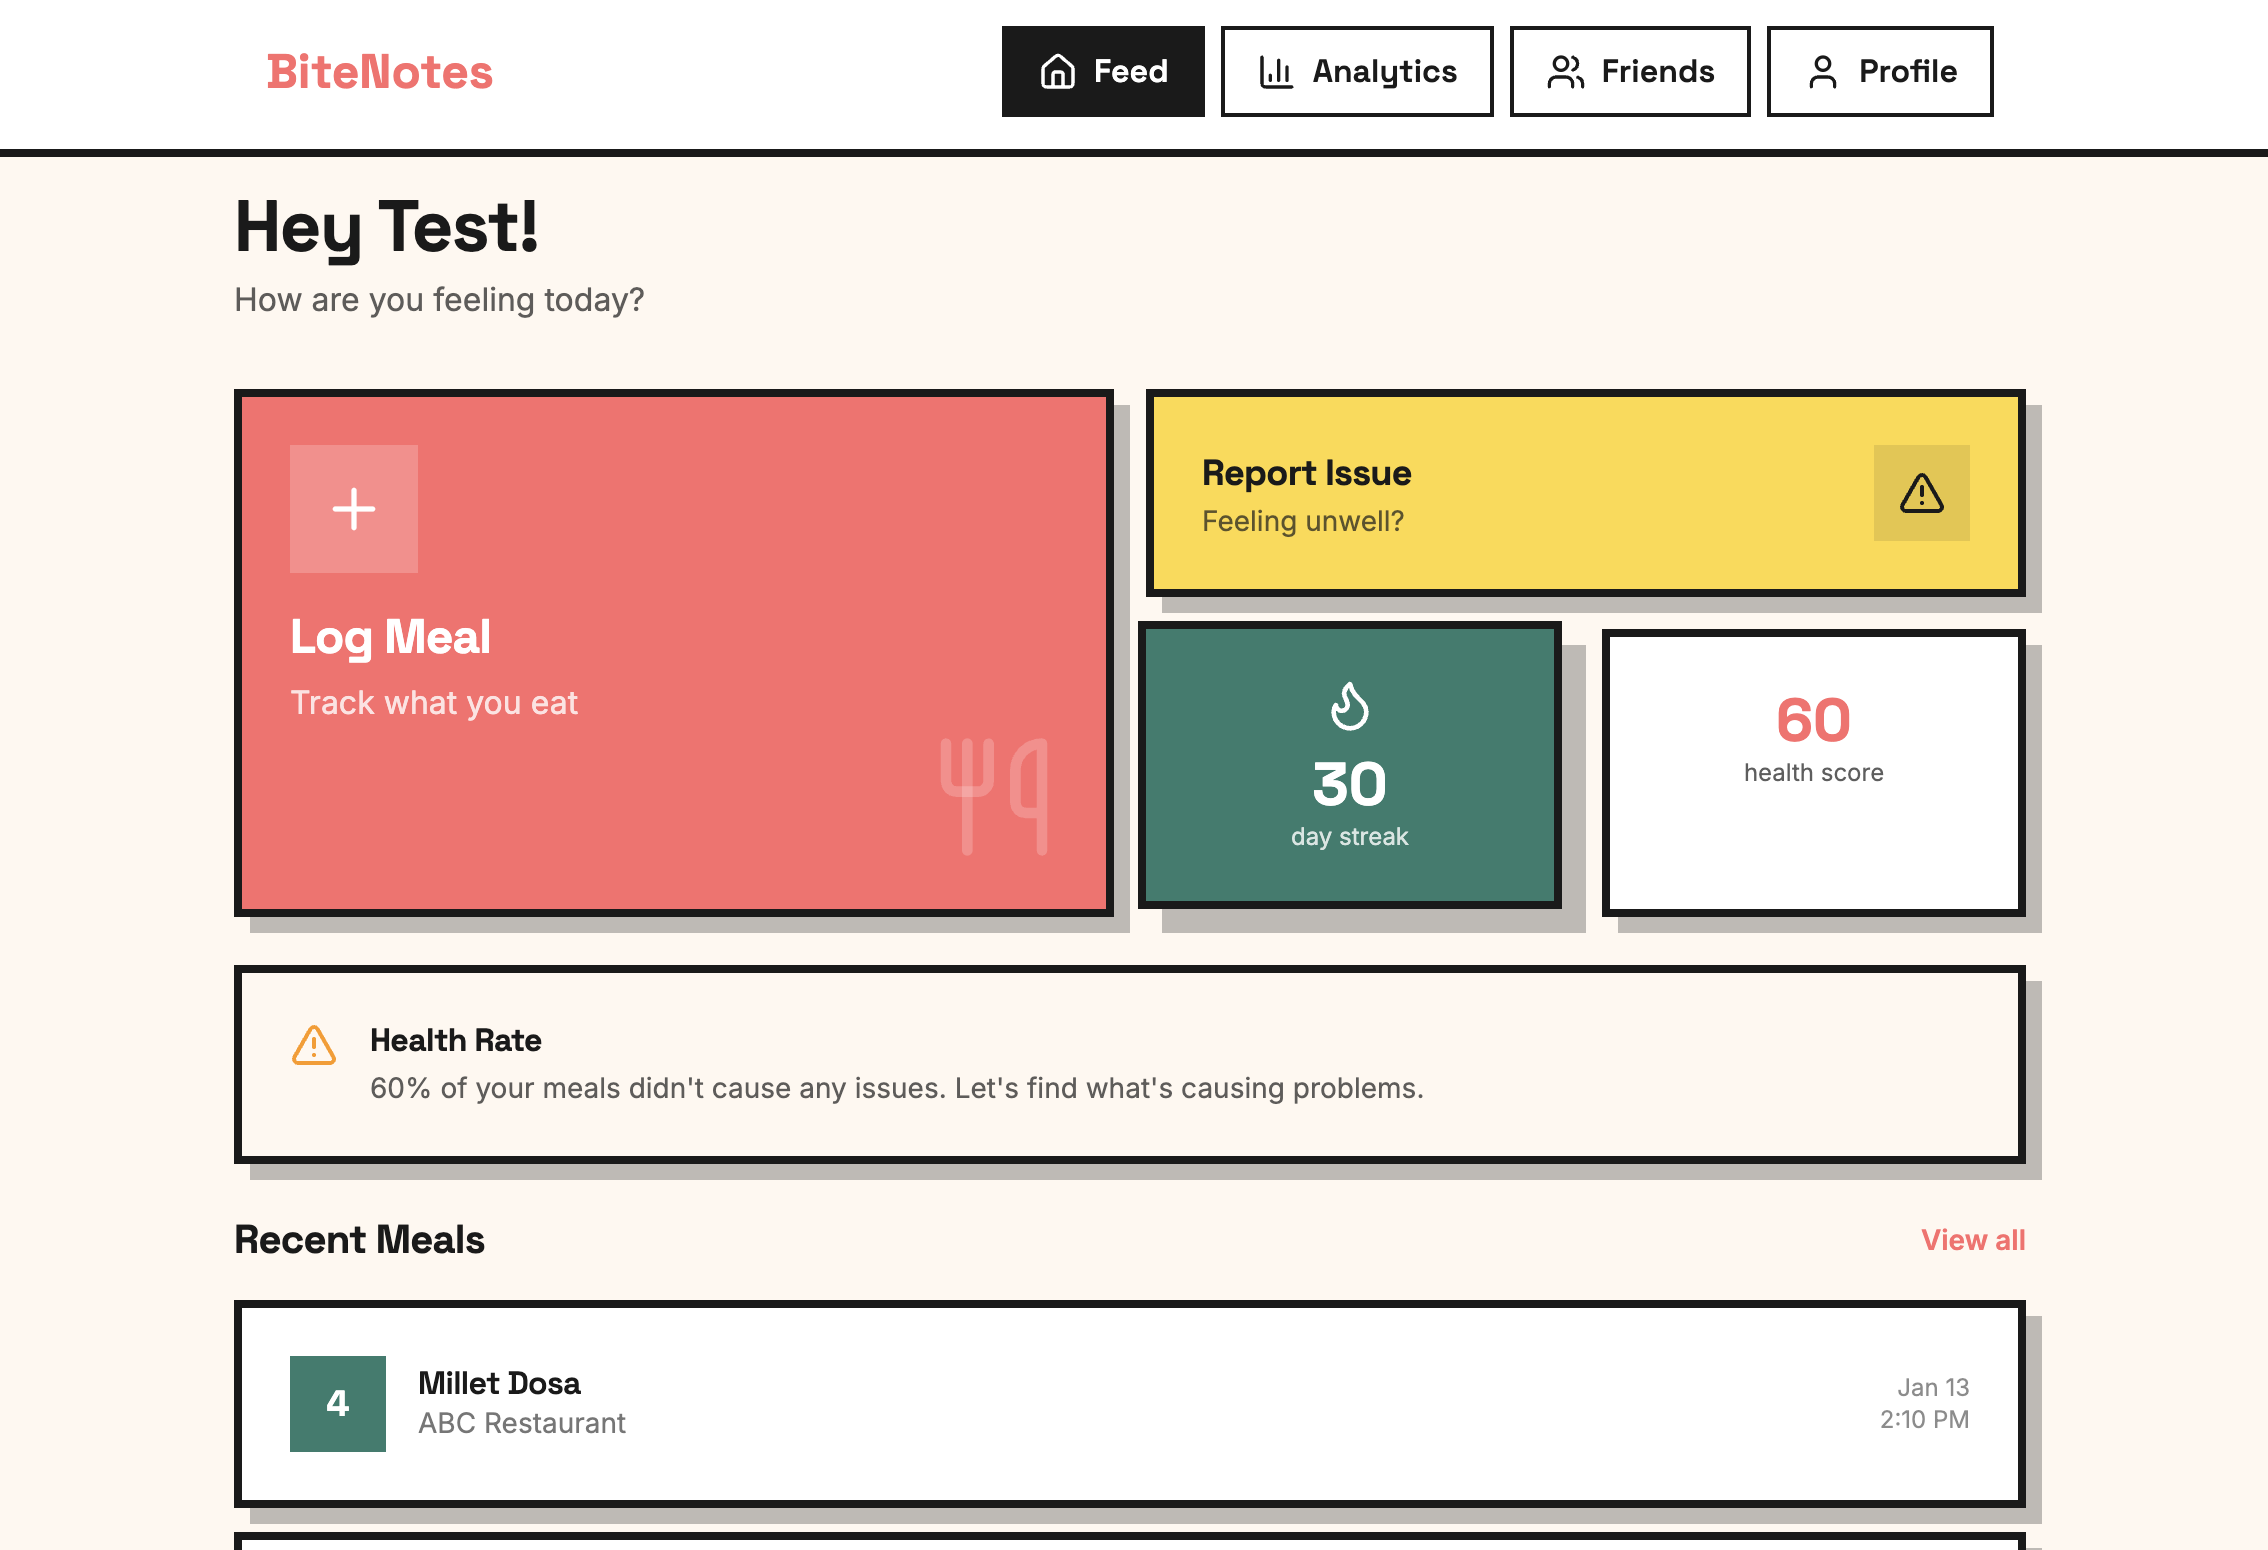Go to the Profile tab
The width and height of the screenshot is (2268, 1550).
click(x=1907, y=72)
